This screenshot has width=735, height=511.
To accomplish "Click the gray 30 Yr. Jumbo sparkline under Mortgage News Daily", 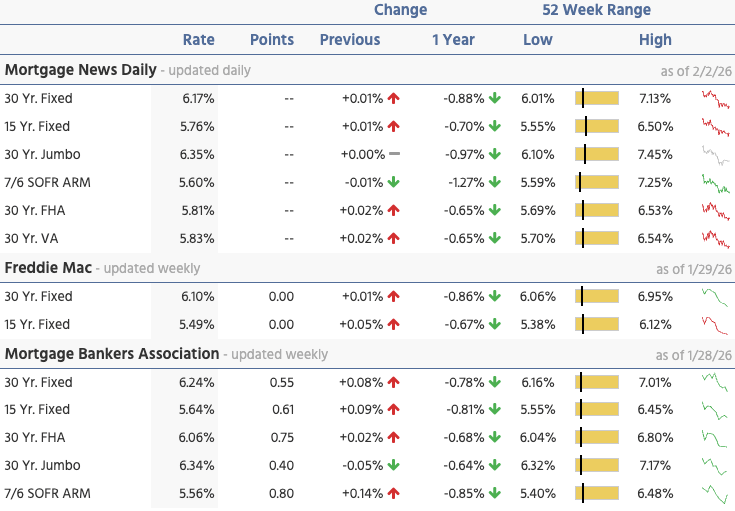I will [x=715, y=155].
